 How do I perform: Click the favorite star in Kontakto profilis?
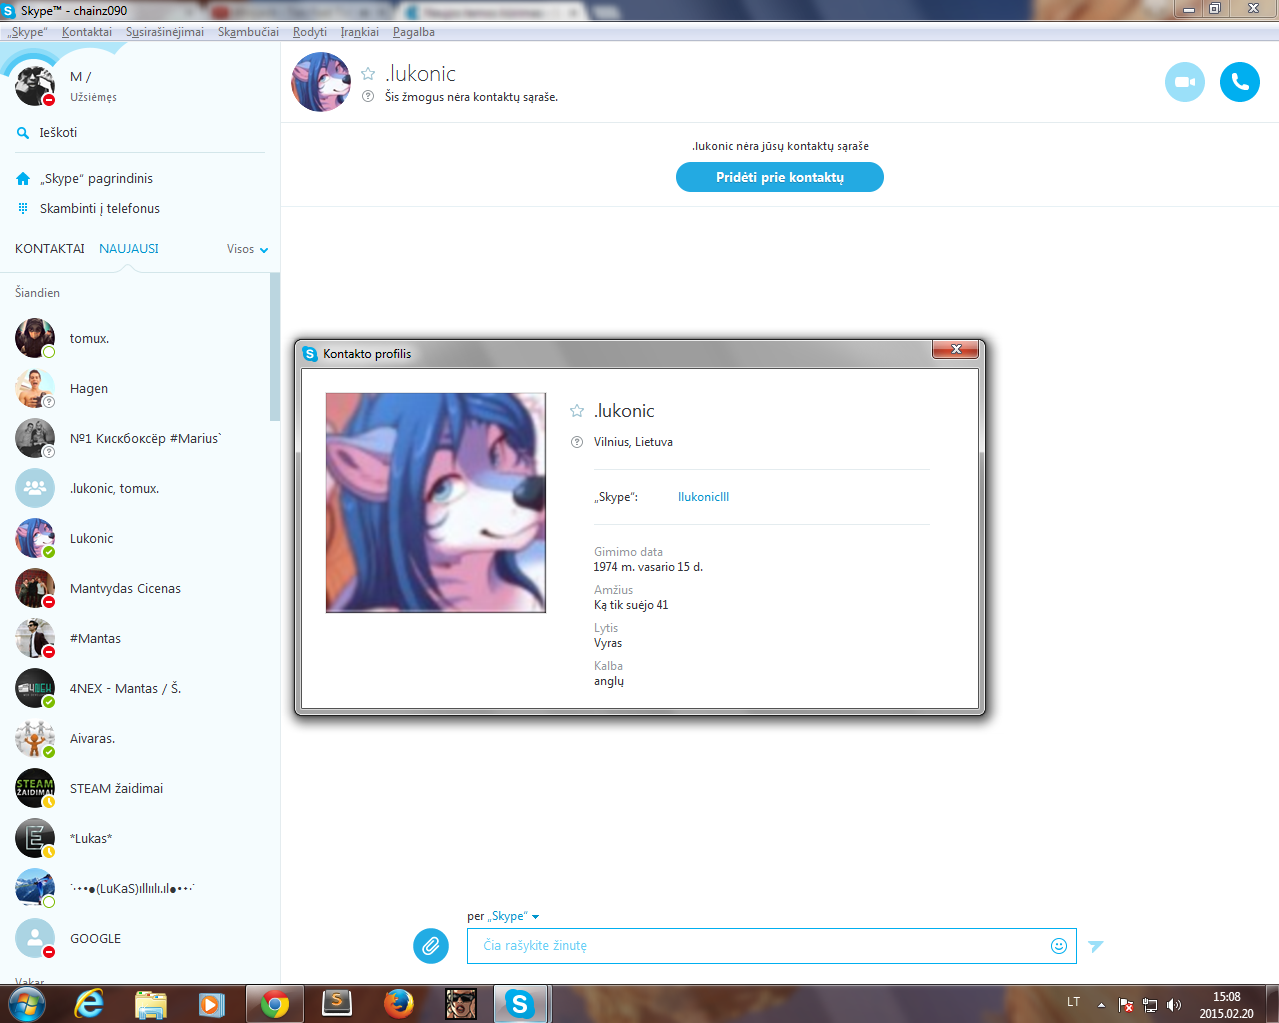coord(577,411)
